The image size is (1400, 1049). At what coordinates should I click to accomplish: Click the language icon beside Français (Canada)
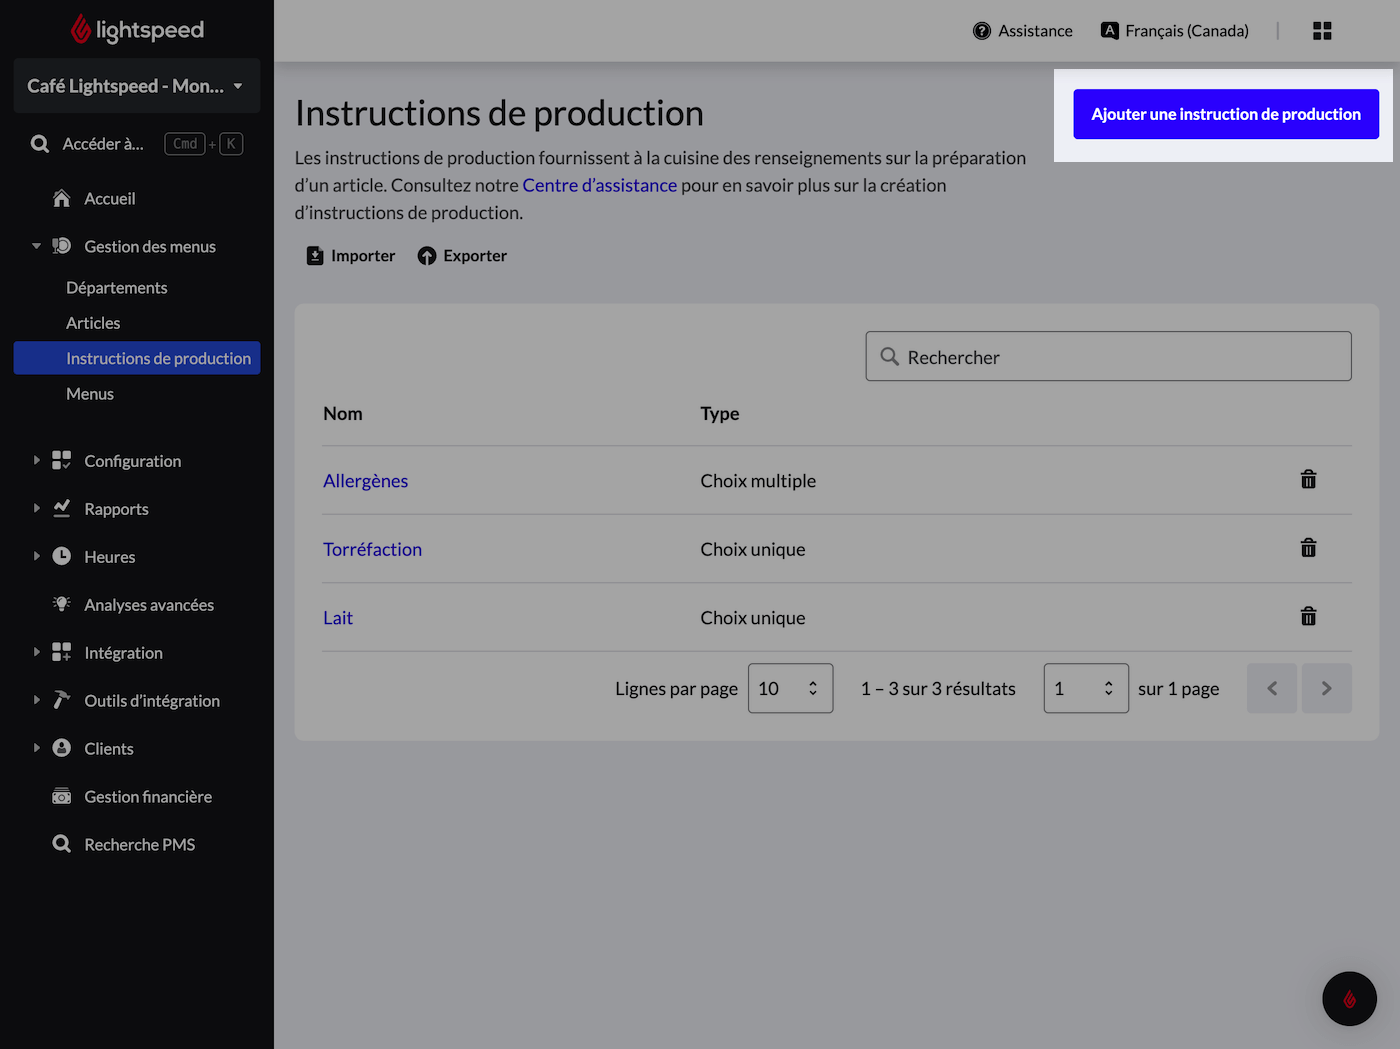click(x=1110, y=31)
